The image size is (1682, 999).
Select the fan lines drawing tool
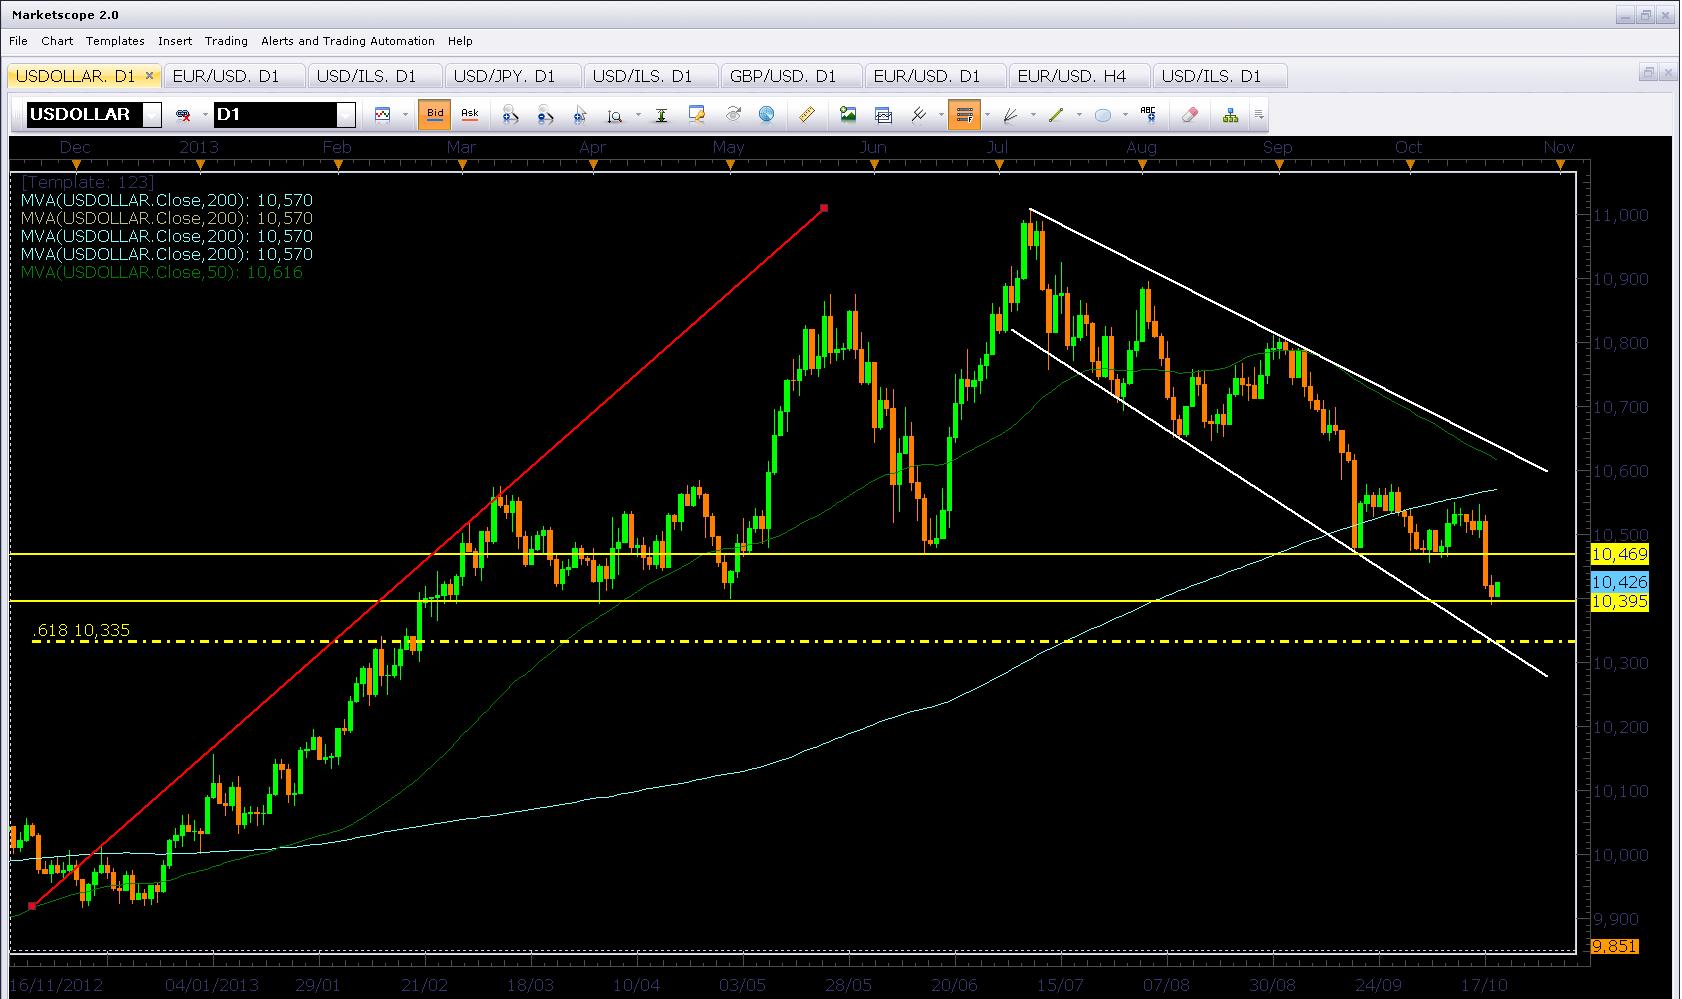click(1010, 115)
